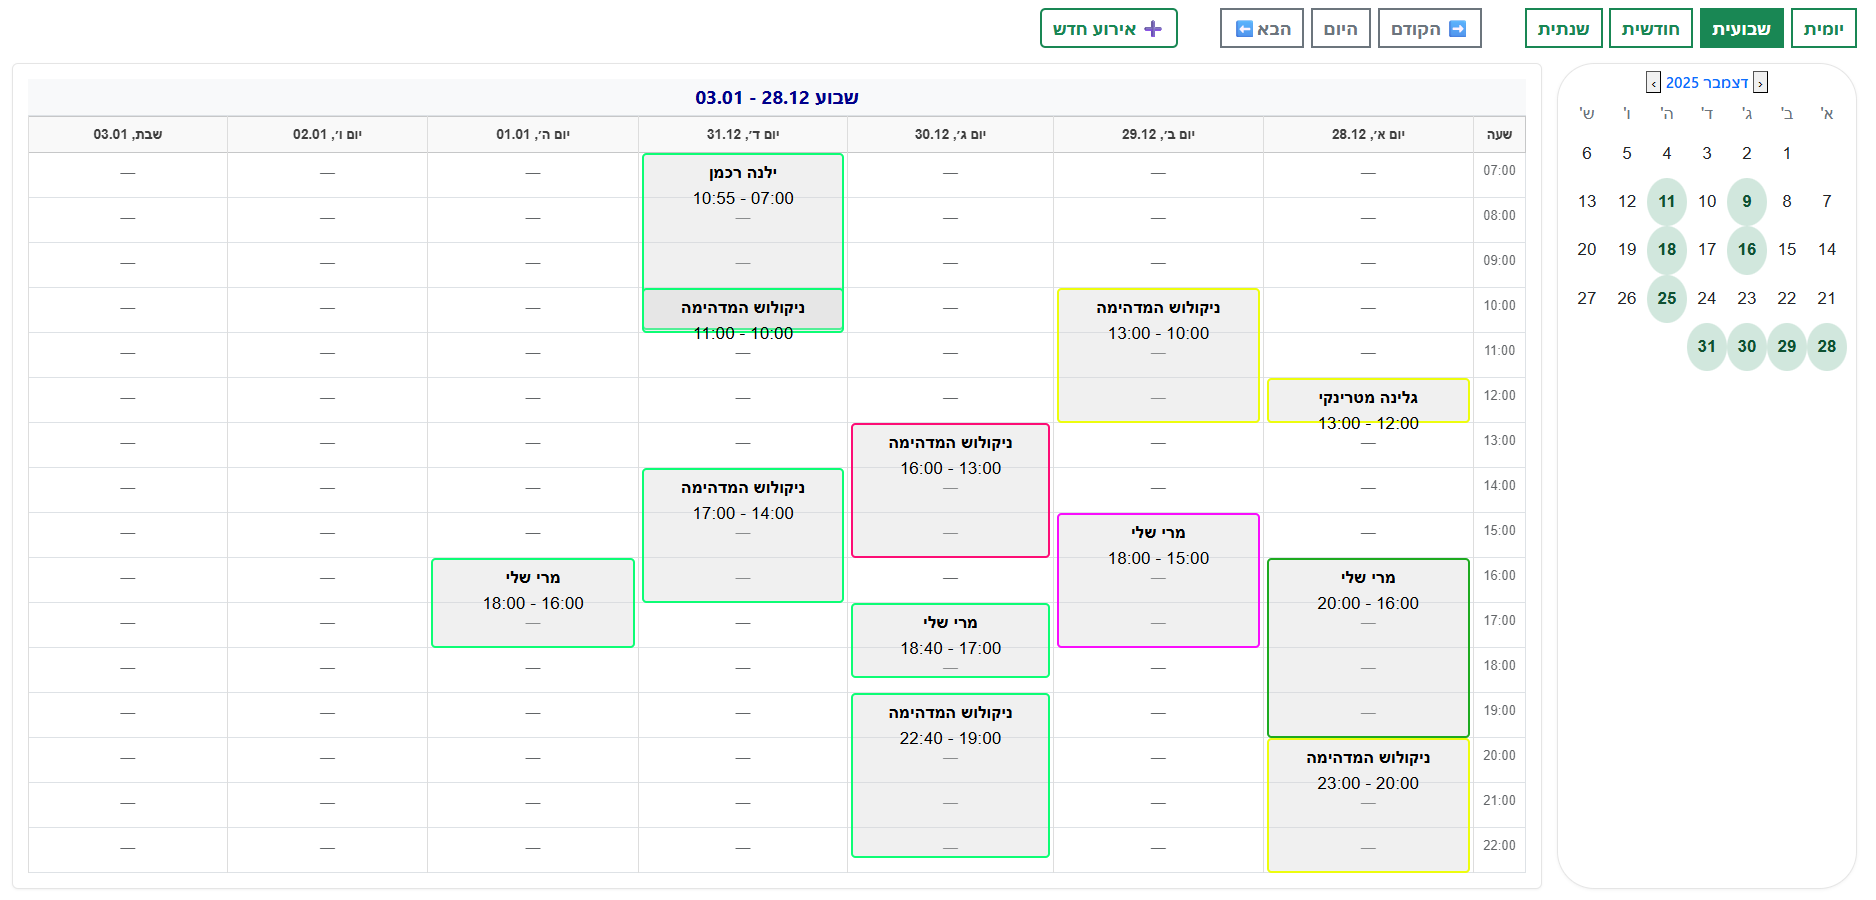
Task: Select the active שבועית weekly view tab
Action: point(1741,29)
